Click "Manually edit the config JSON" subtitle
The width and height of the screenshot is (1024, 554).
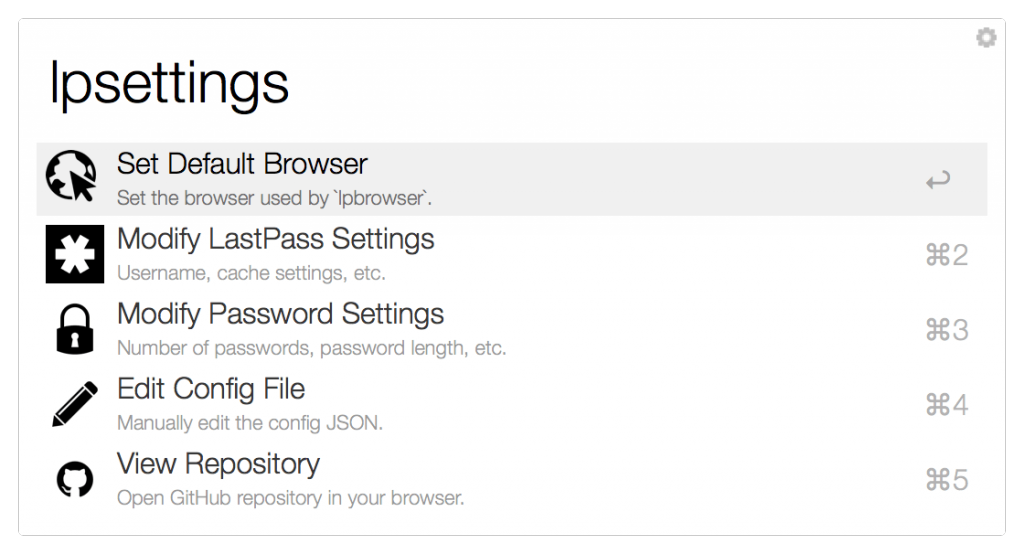(x=250, y=423)
